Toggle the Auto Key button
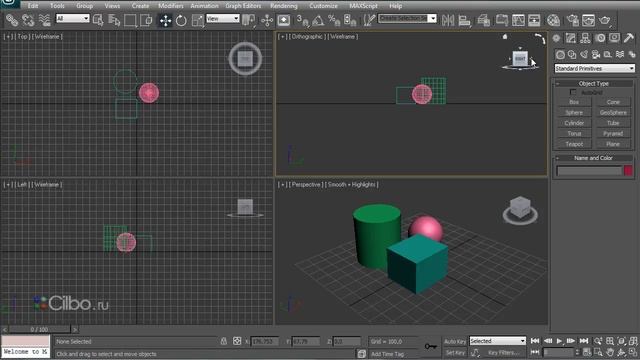The image size is (640, 360). tap(455, 341)
